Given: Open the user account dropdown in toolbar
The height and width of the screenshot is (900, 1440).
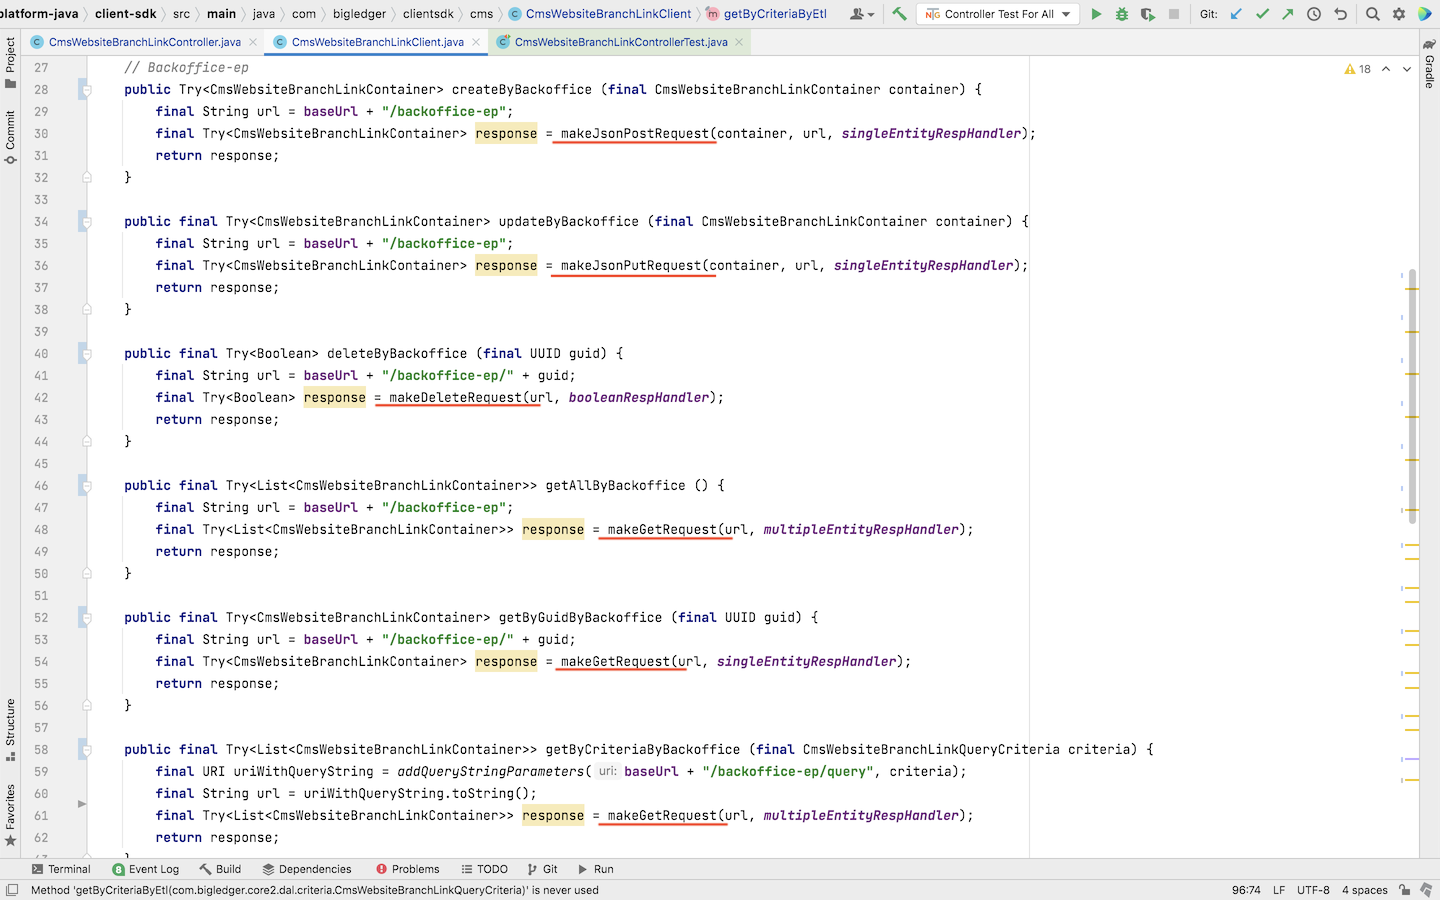Looking at the screenshot, I should pyautogui.click(x=861, y=14).
